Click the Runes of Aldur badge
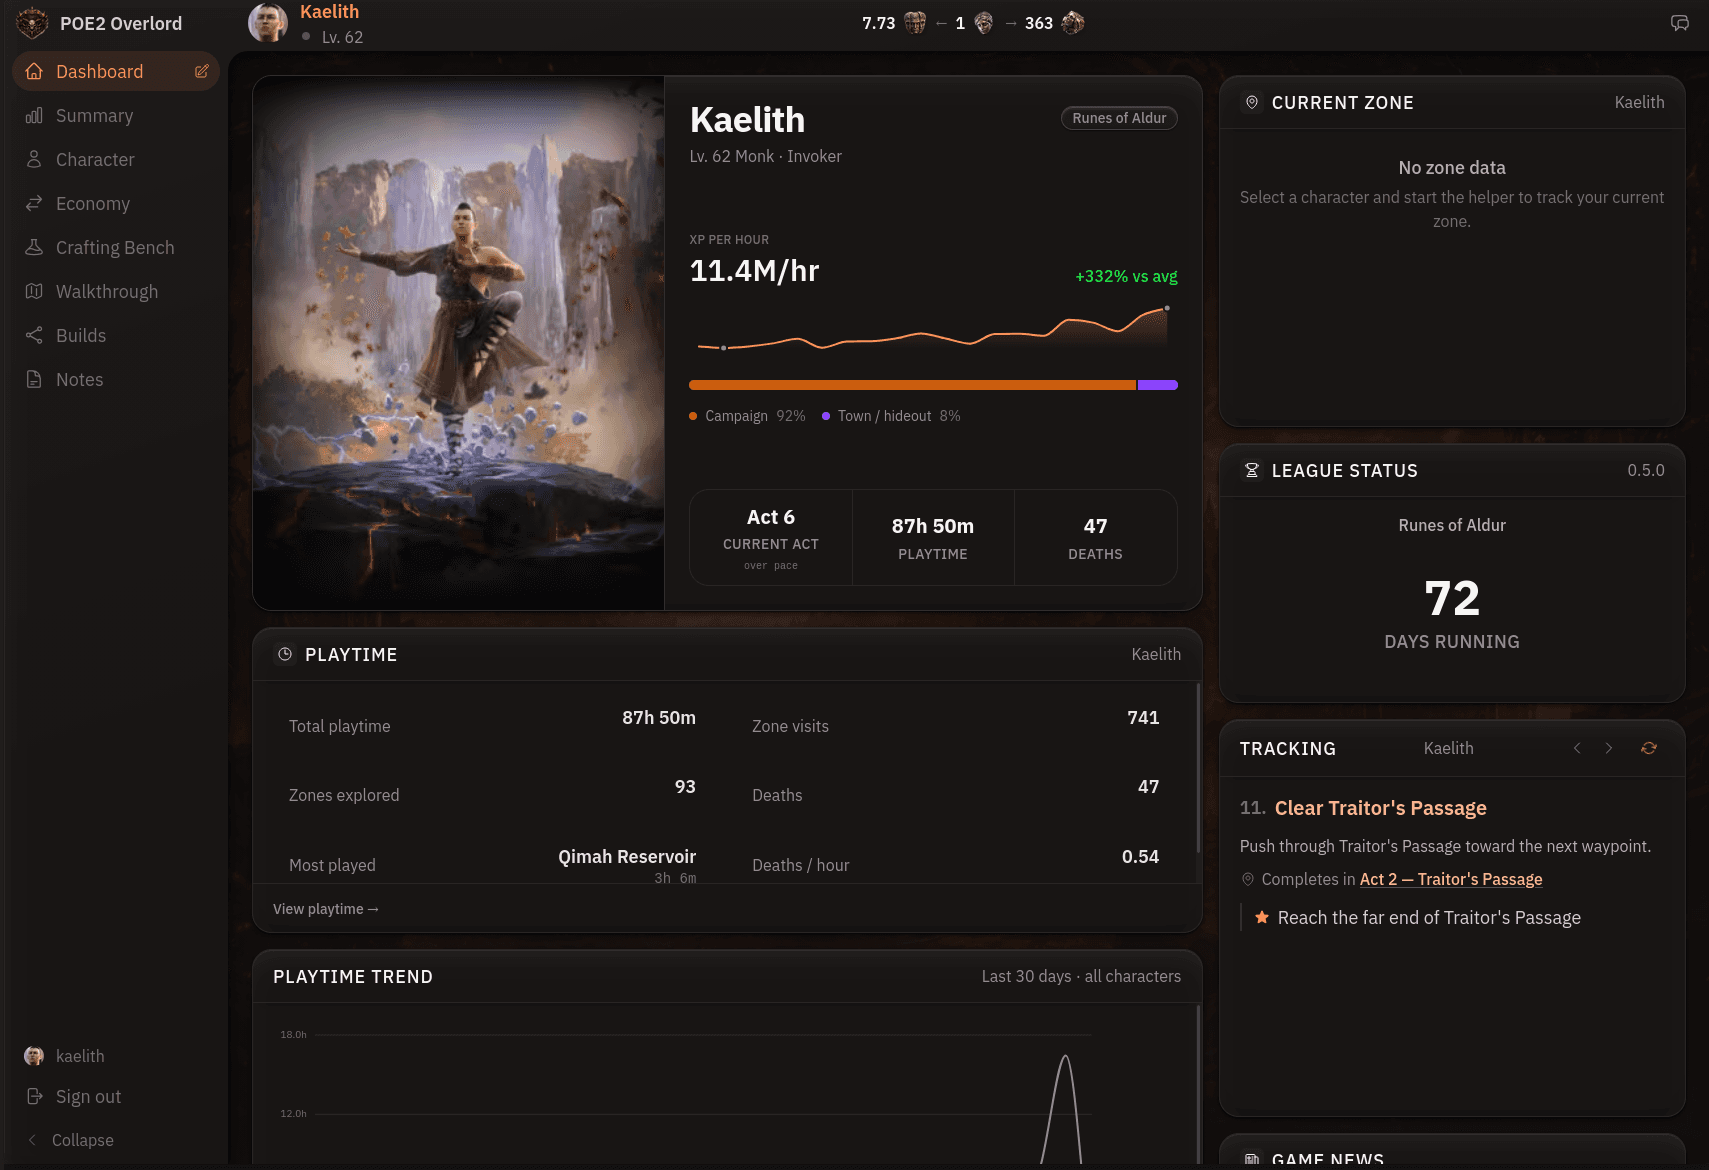The width and height of the screenshot is (1709, 1170). coord(1119,118)
